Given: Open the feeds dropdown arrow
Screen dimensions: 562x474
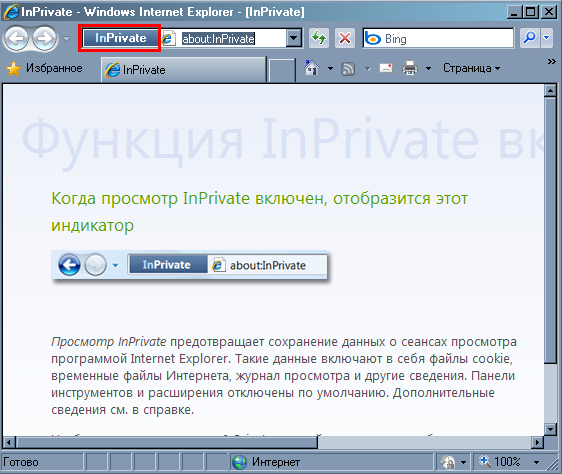Looking at the screenshot, I should 367,68.
